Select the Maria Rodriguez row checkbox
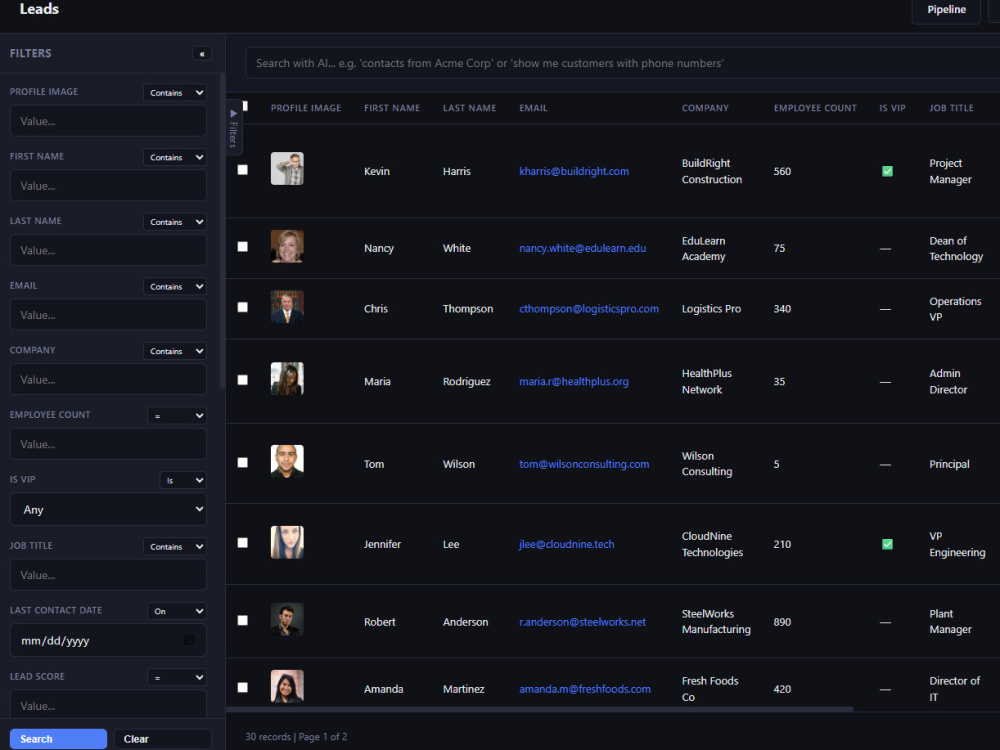The width and height of the screenshot is (1000, 750). pyautogui.click(x=242, y=379)
